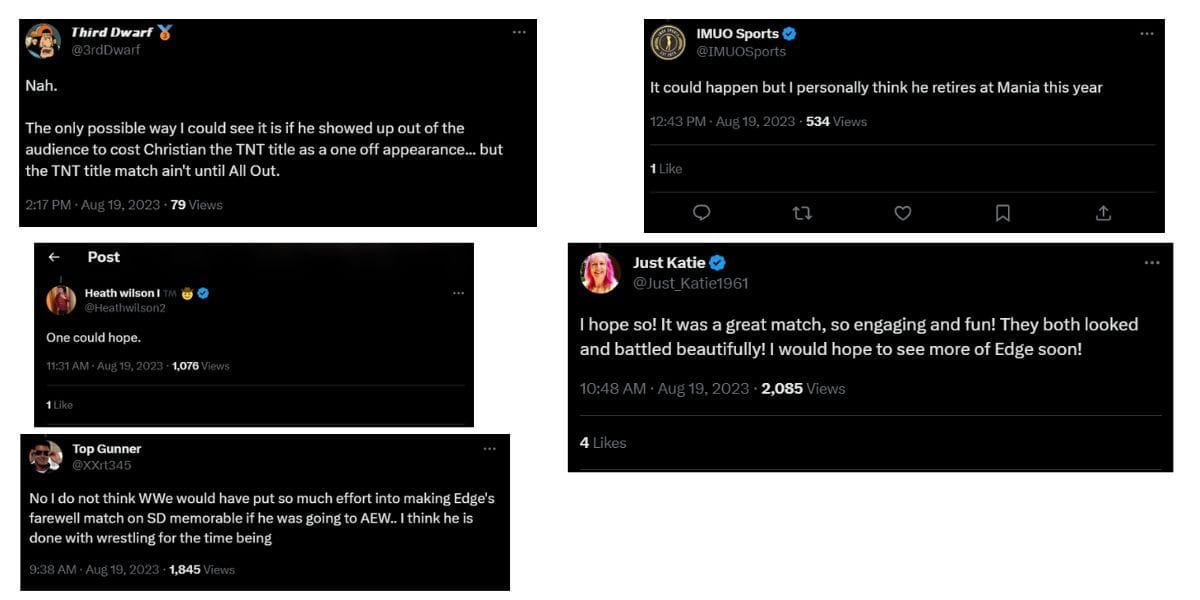Select the verified badge next to Just Katie

click(716, 262)
